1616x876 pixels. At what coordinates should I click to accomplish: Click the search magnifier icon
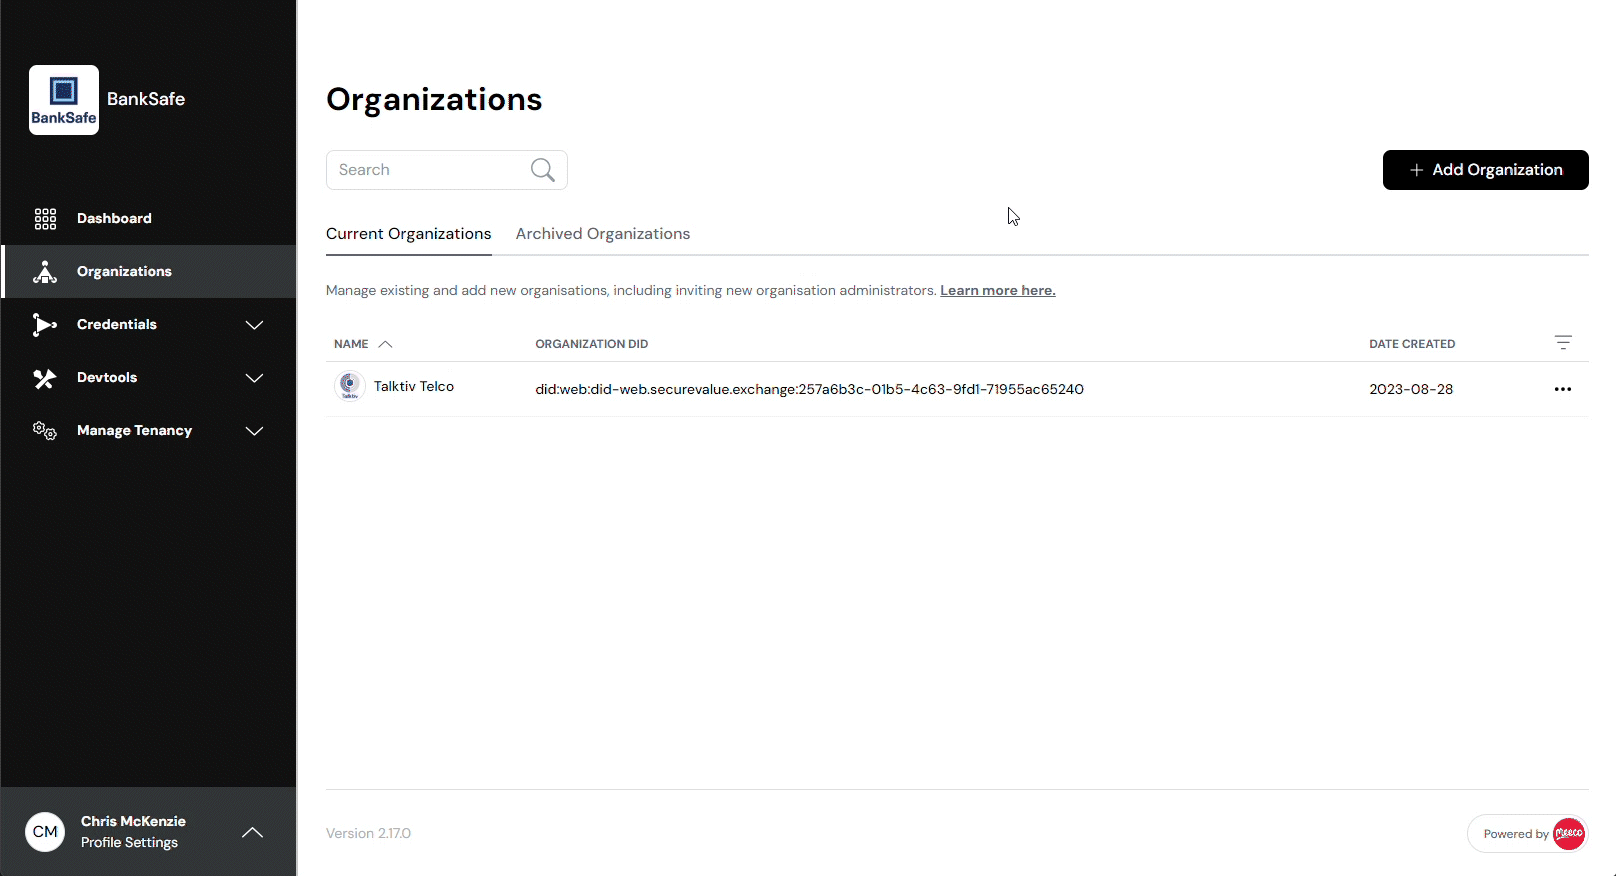(543, 170)
